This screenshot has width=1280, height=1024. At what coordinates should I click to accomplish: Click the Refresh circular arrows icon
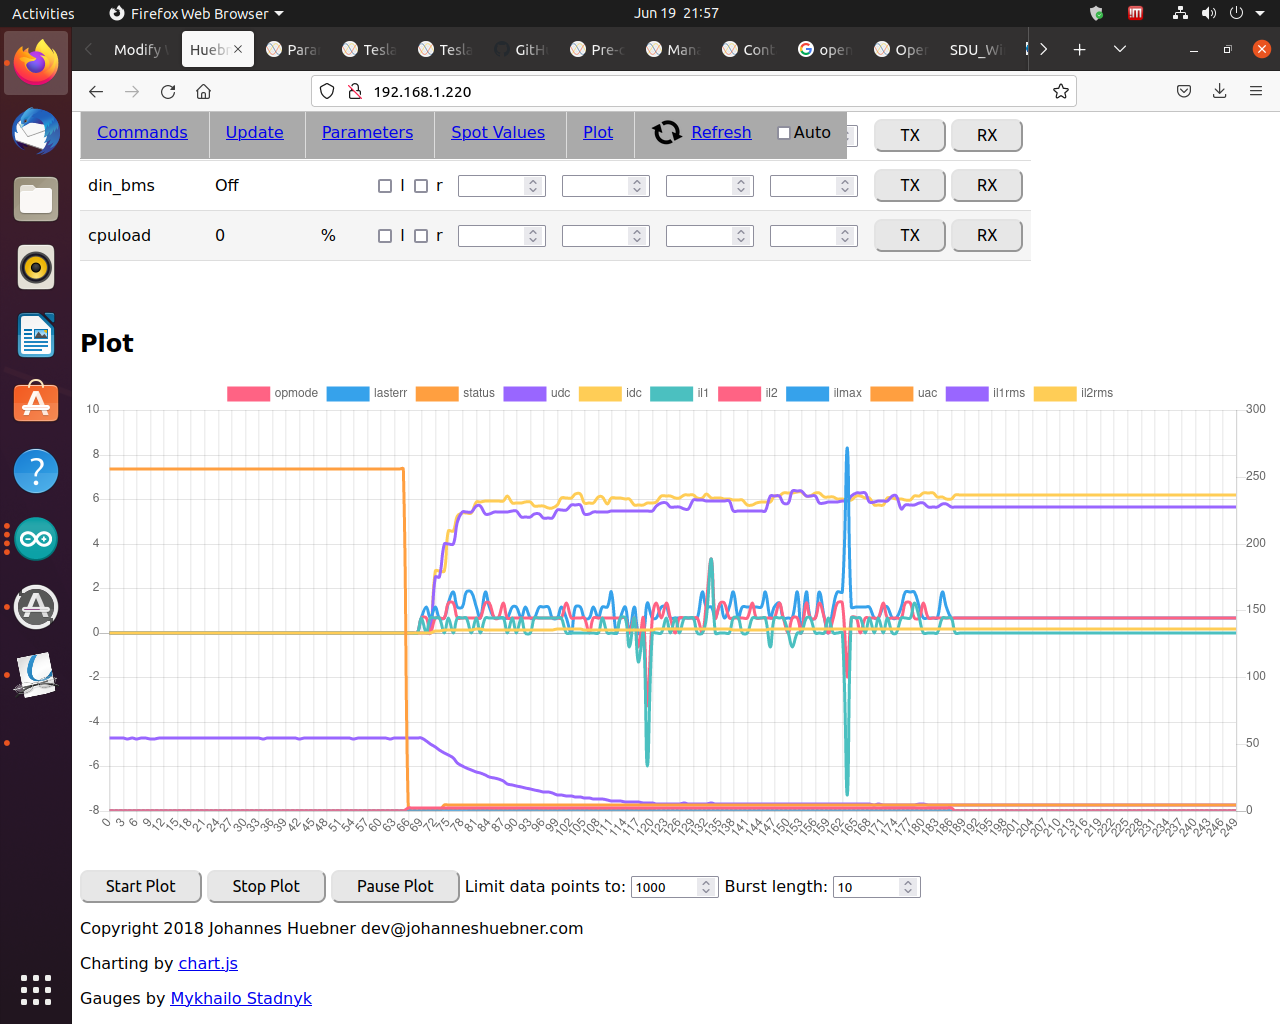666,132
